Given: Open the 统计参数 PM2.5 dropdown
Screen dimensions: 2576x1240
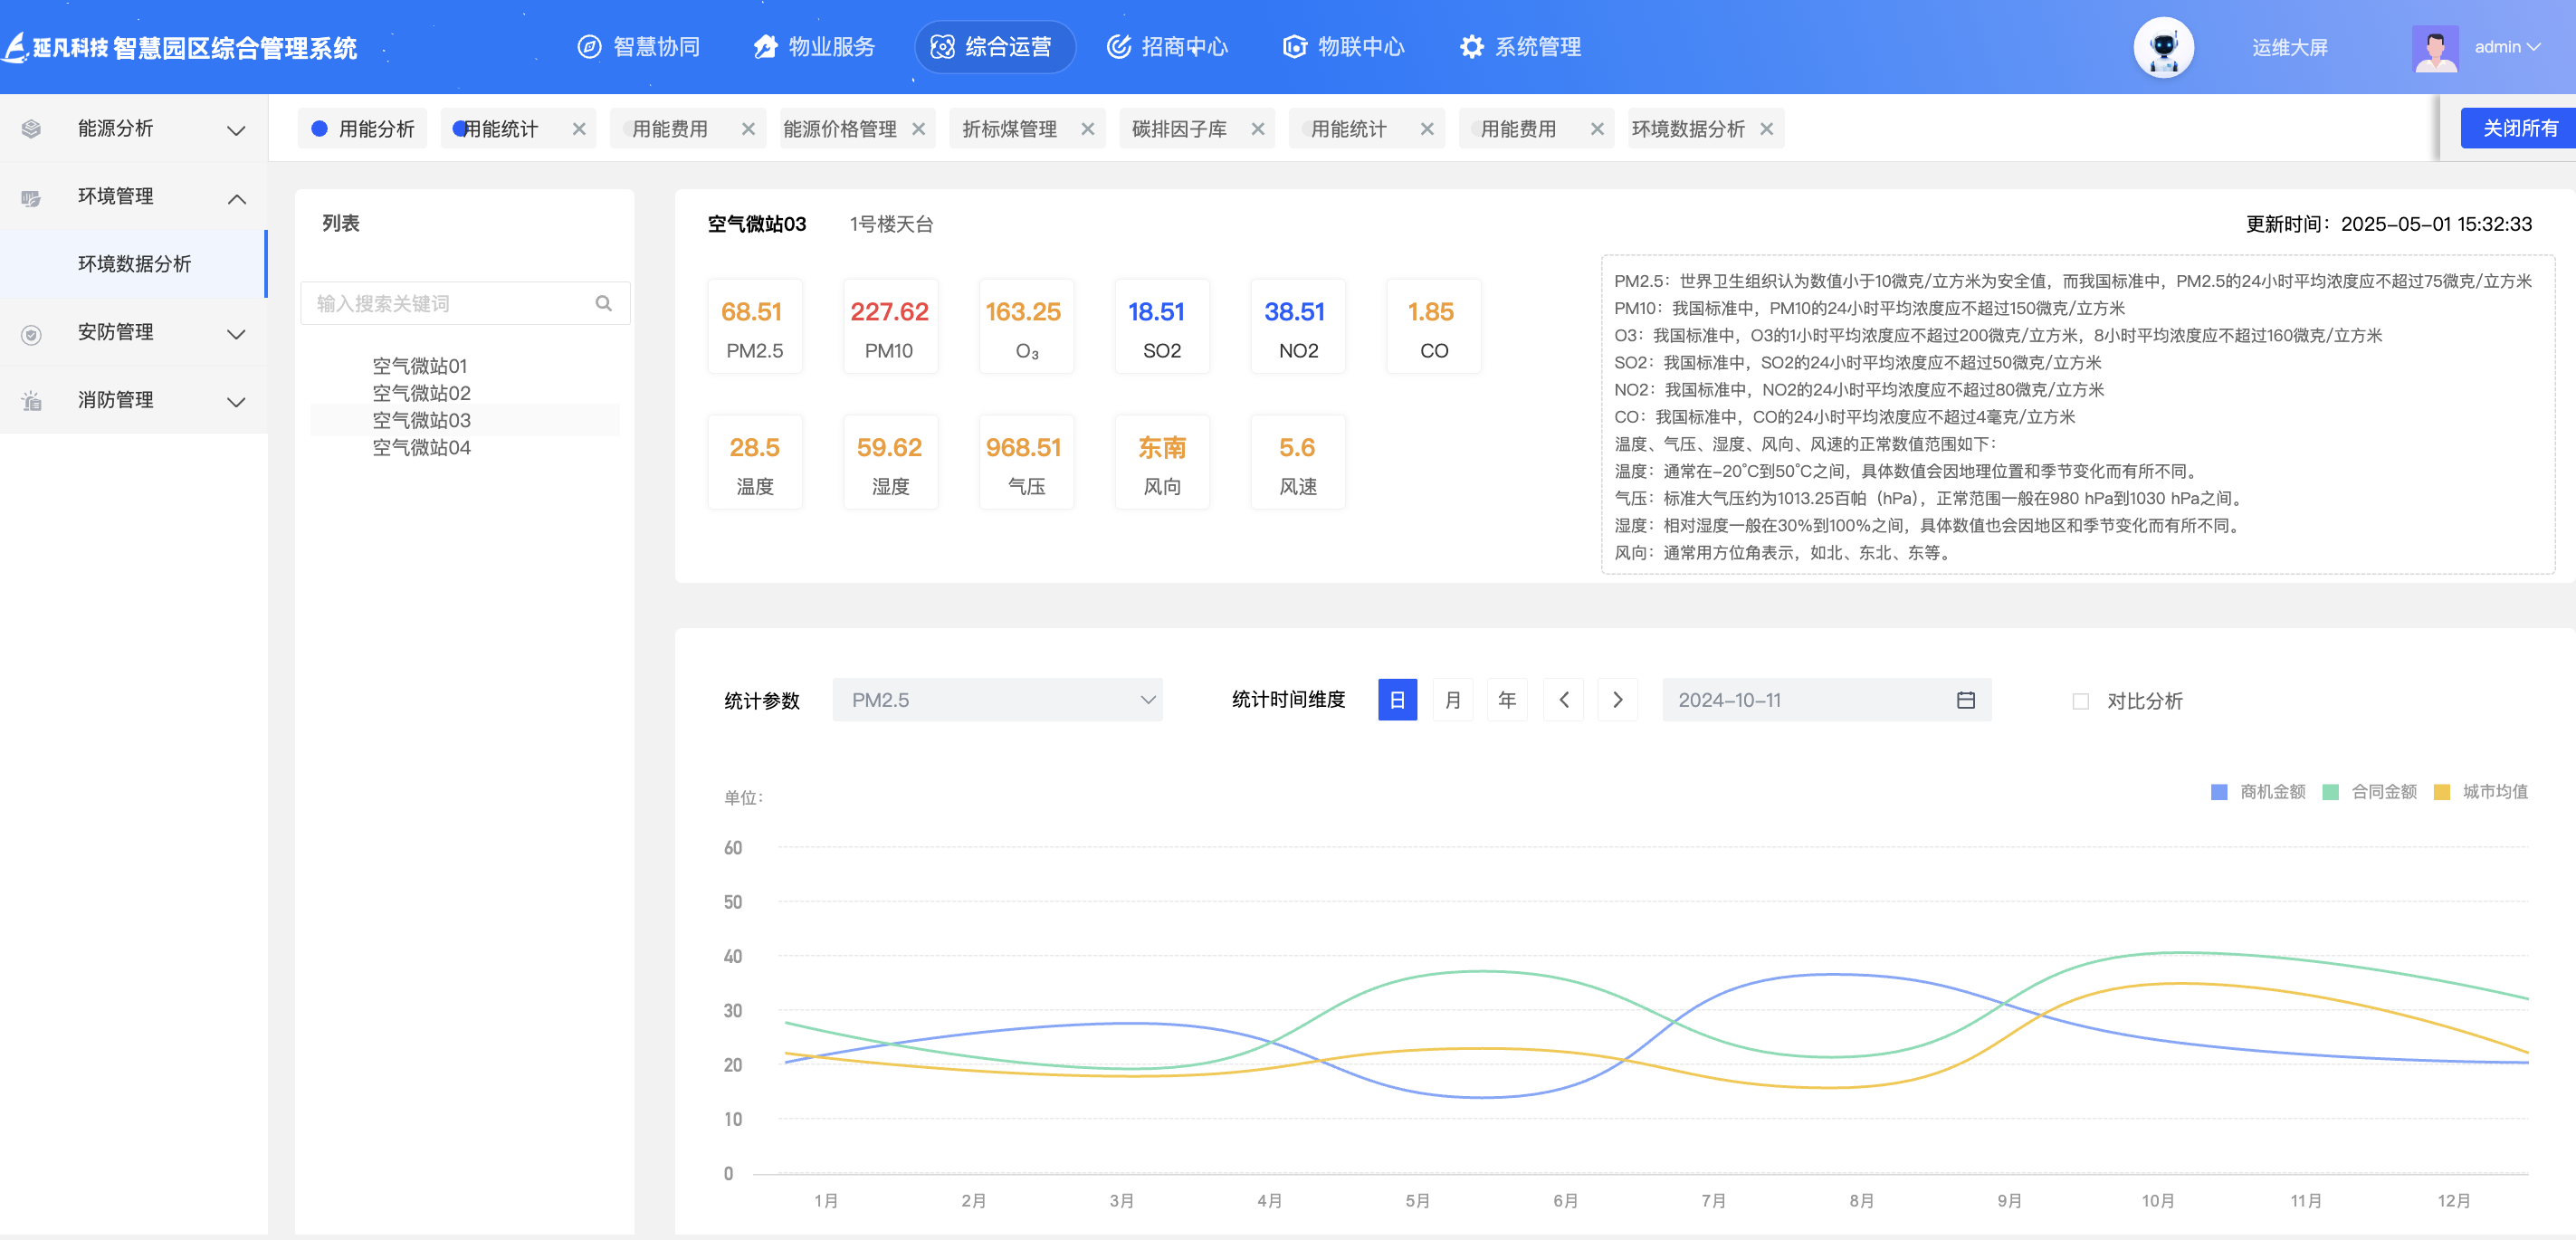Looking at the screenshot, I should [x=996, y=700].
